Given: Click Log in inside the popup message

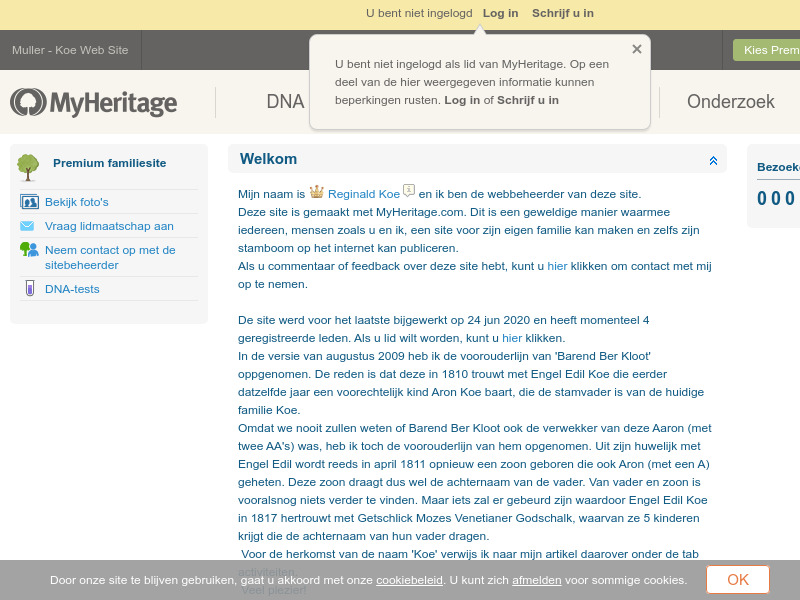Looking at the screenshot, I should tap(462, 100).
